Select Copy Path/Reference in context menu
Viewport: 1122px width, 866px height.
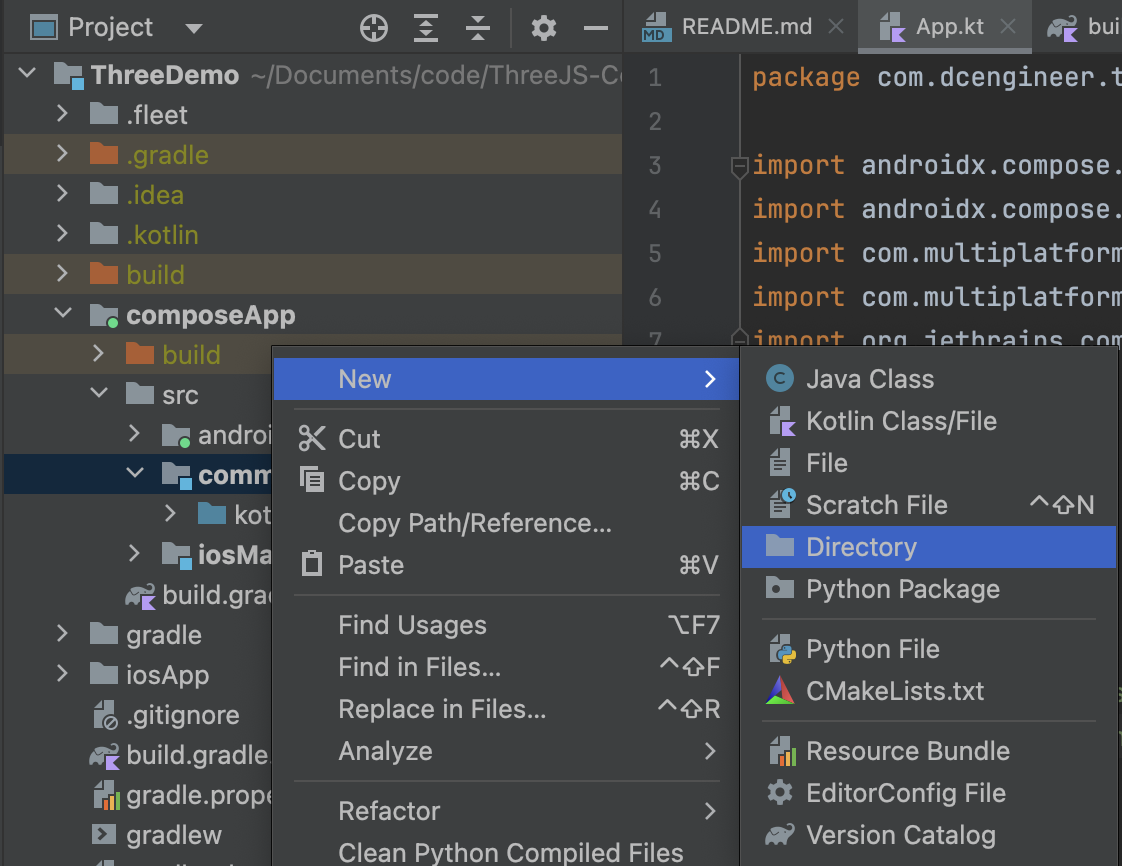coord(474,523)
